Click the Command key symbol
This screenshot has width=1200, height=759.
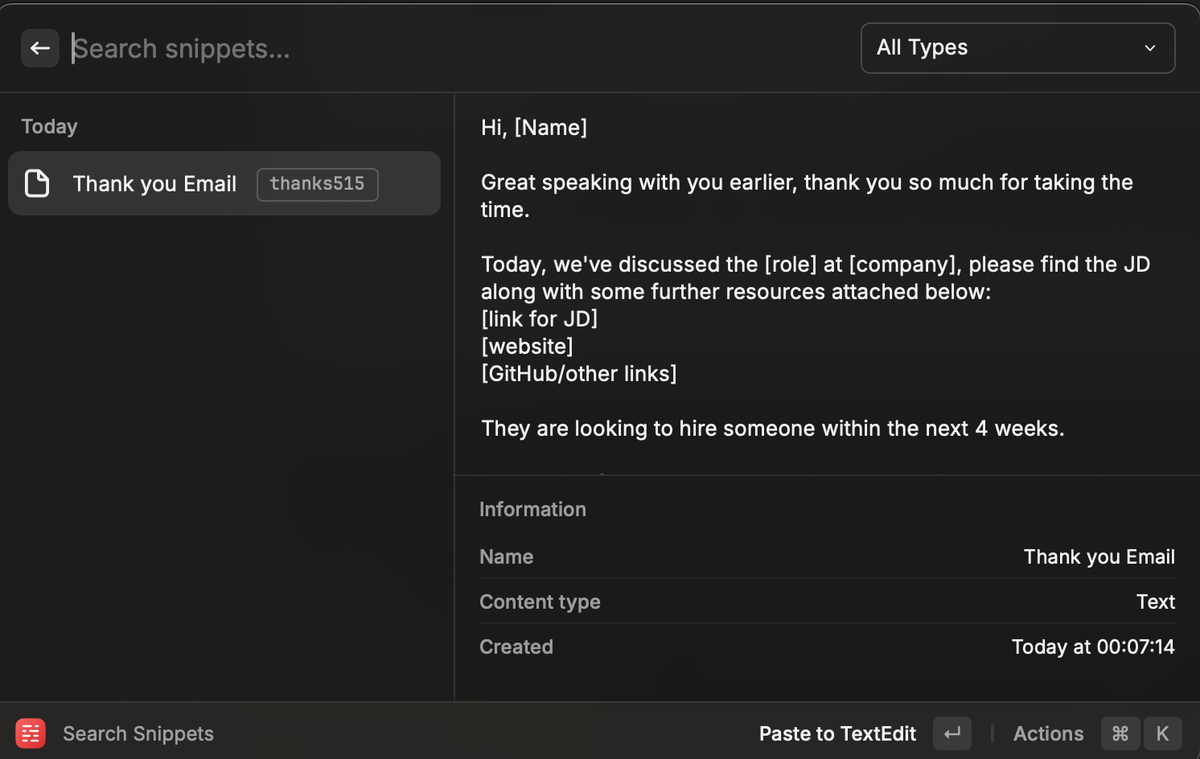coord(1120,733)
